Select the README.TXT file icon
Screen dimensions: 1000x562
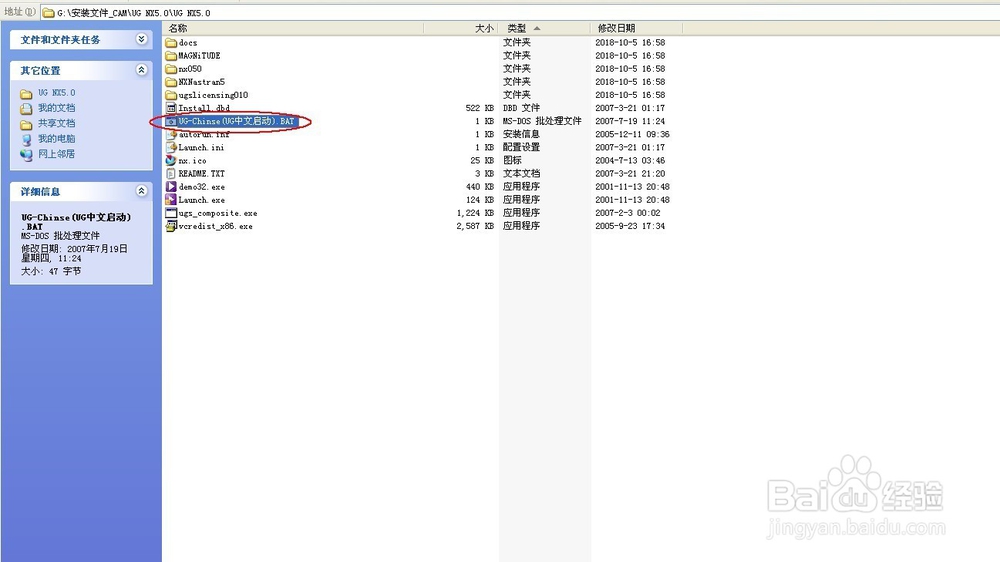(x=171, y=174)
